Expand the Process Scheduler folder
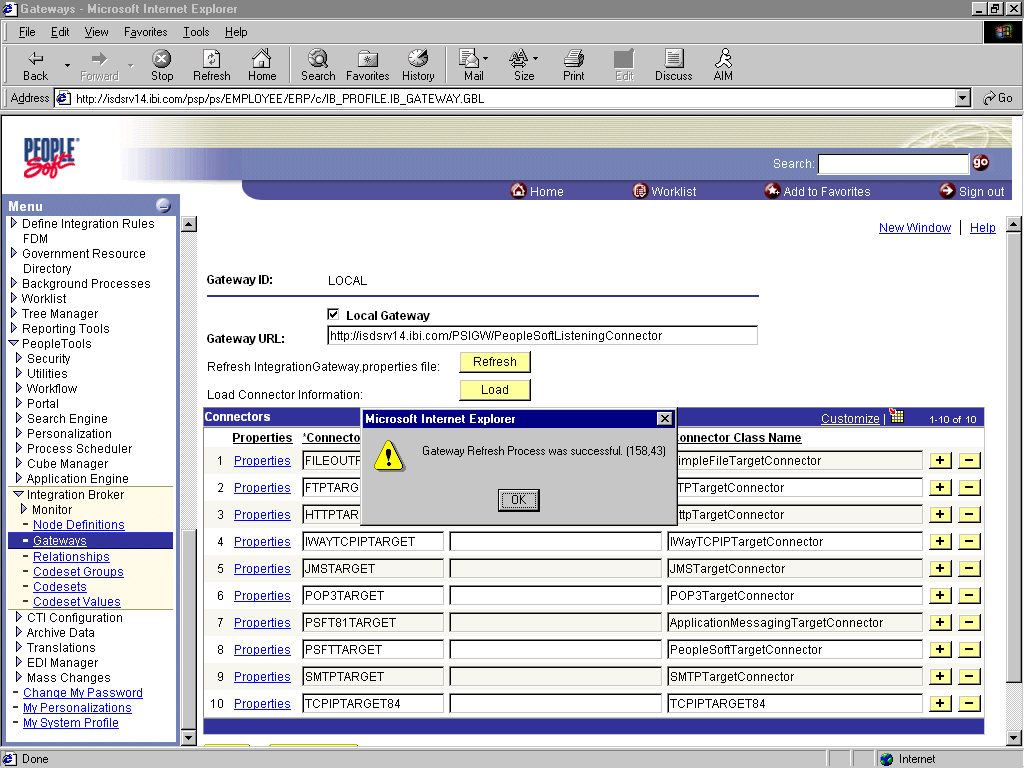The width and height of the screenshot is (1024, 768). pyautogui.click(x=19, y=448)
